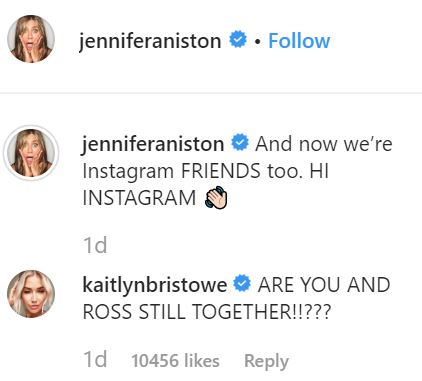This screenshot has width=422, height=381.
Task: Select the caption text 'And now we're Instagram FRIENDS too'
Action: (237, 157)
